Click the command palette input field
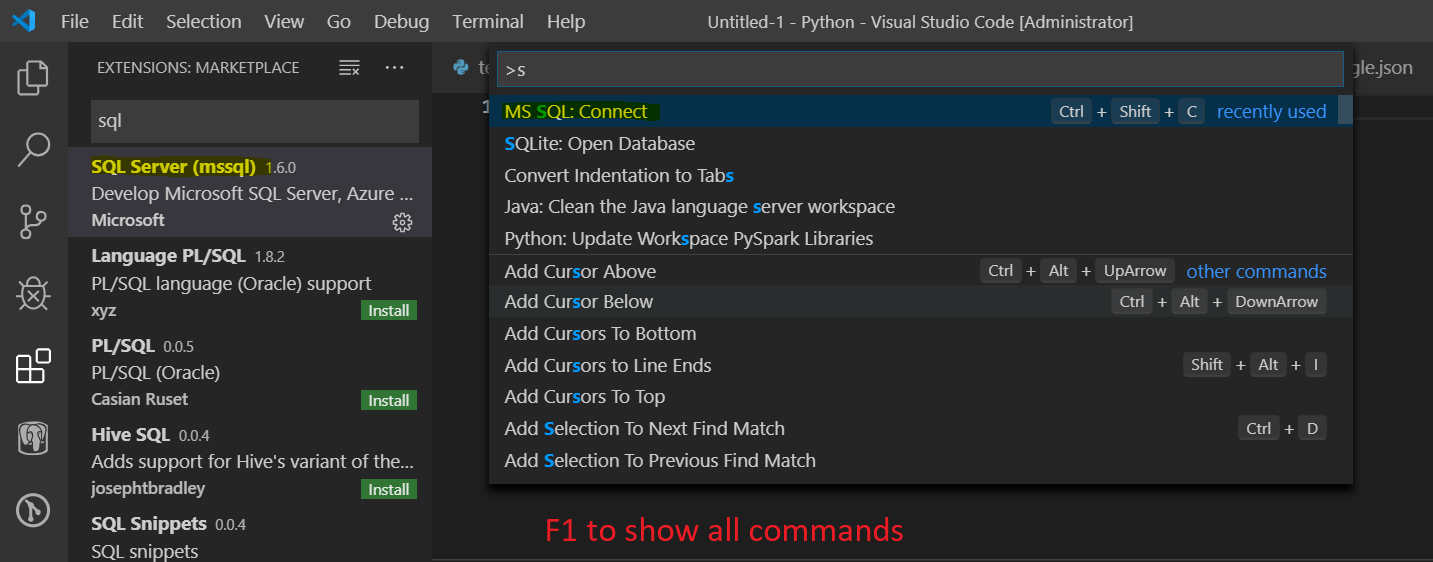The height and width of the screenshot is (562, 1433). pyautogui.click(x=920, y=70)
